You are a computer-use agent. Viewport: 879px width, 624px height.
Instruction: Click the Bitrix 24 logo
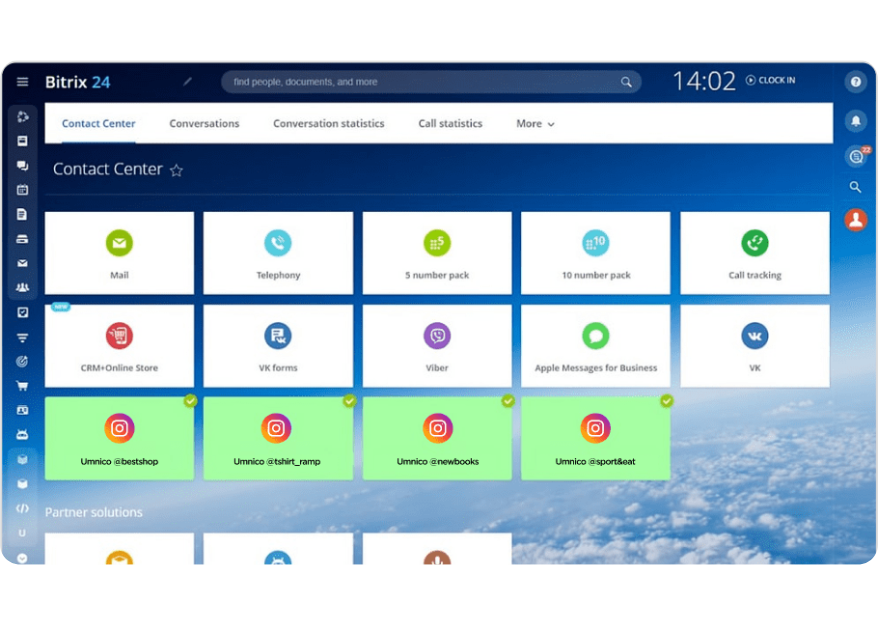click(x=77, y=82)
